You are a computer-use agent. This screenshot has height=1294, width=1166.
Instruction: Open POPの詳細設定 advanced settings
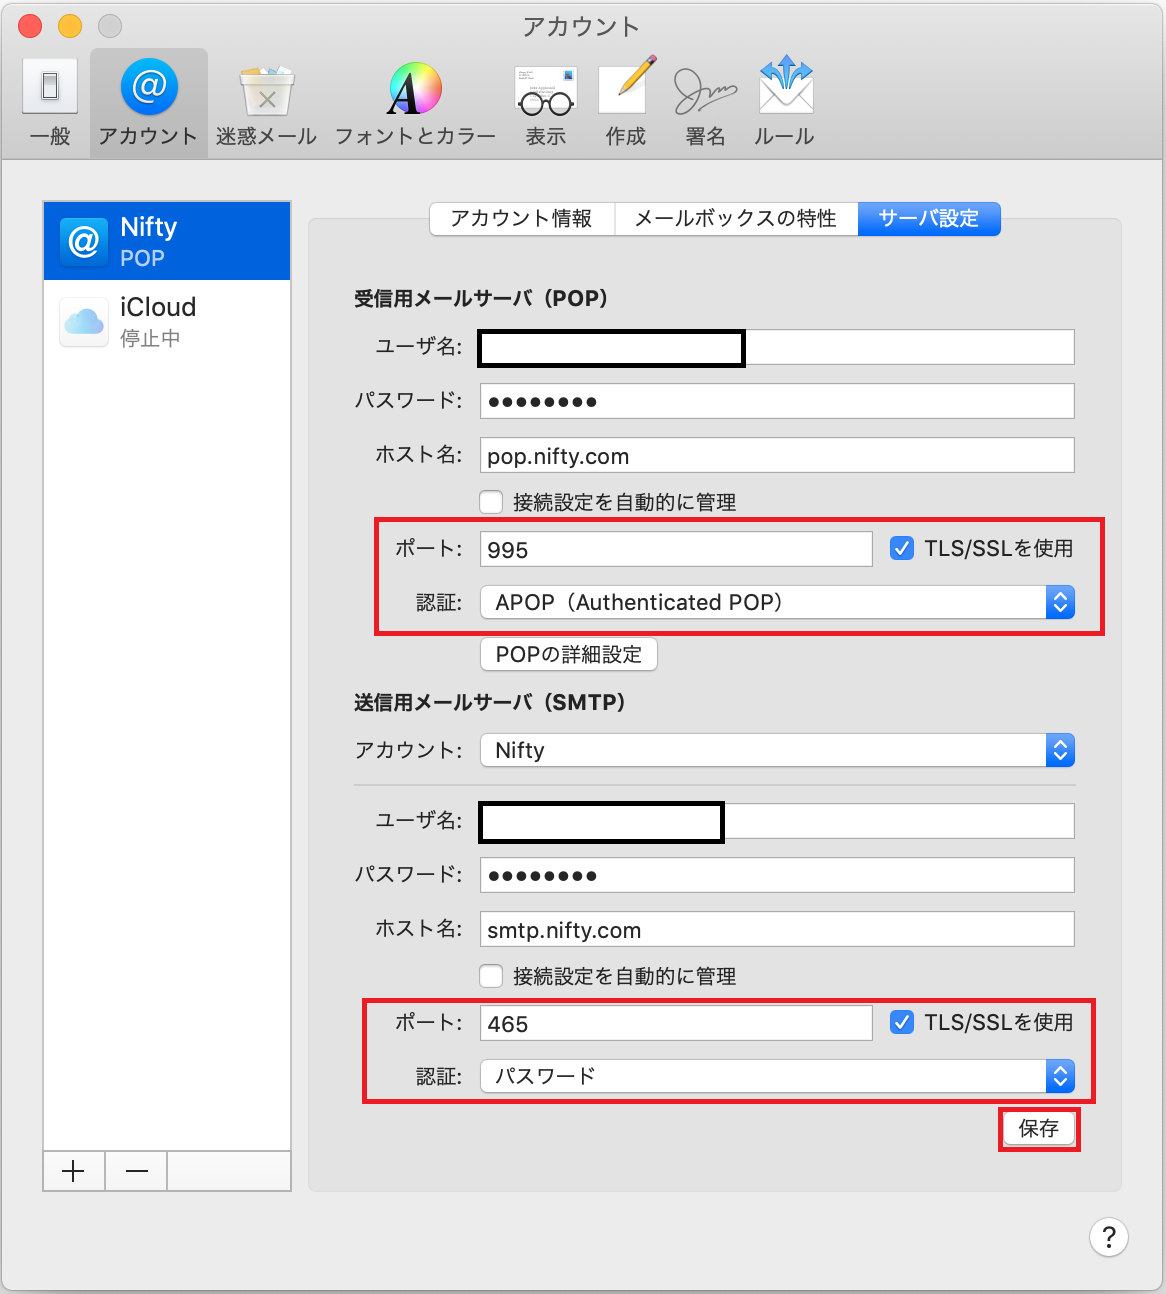click(568, 655)
